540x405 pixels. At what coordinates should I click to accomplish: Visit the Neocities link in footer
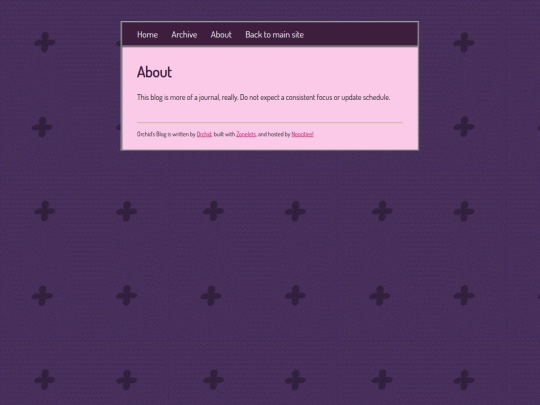[x=302, y=134]
